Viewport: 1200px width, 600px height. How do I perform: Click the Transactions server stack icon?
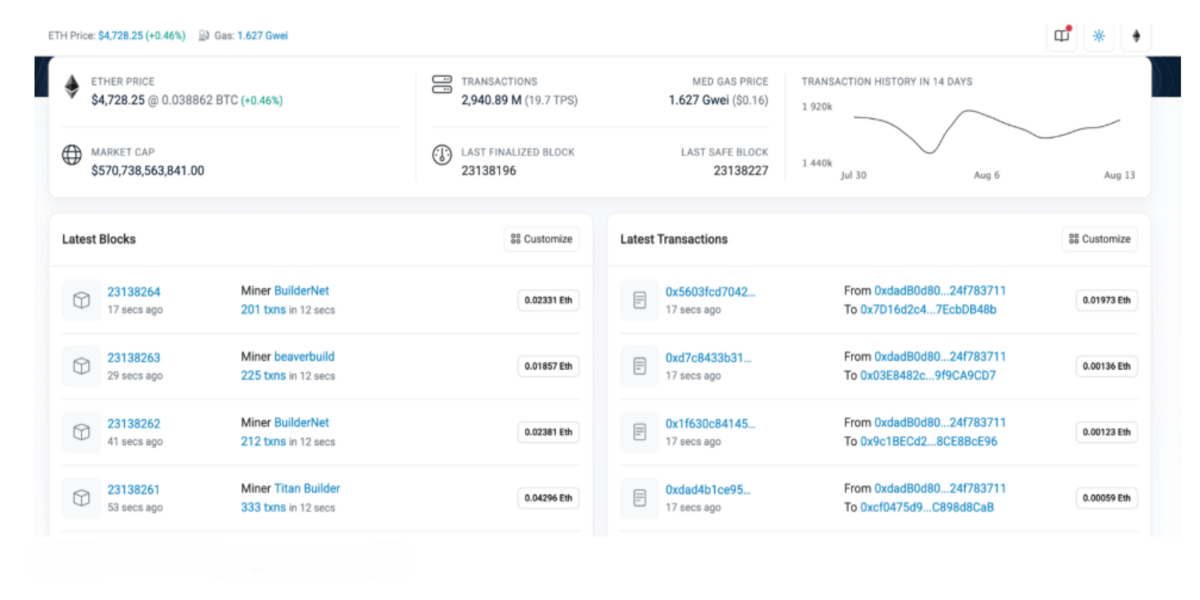441,84
